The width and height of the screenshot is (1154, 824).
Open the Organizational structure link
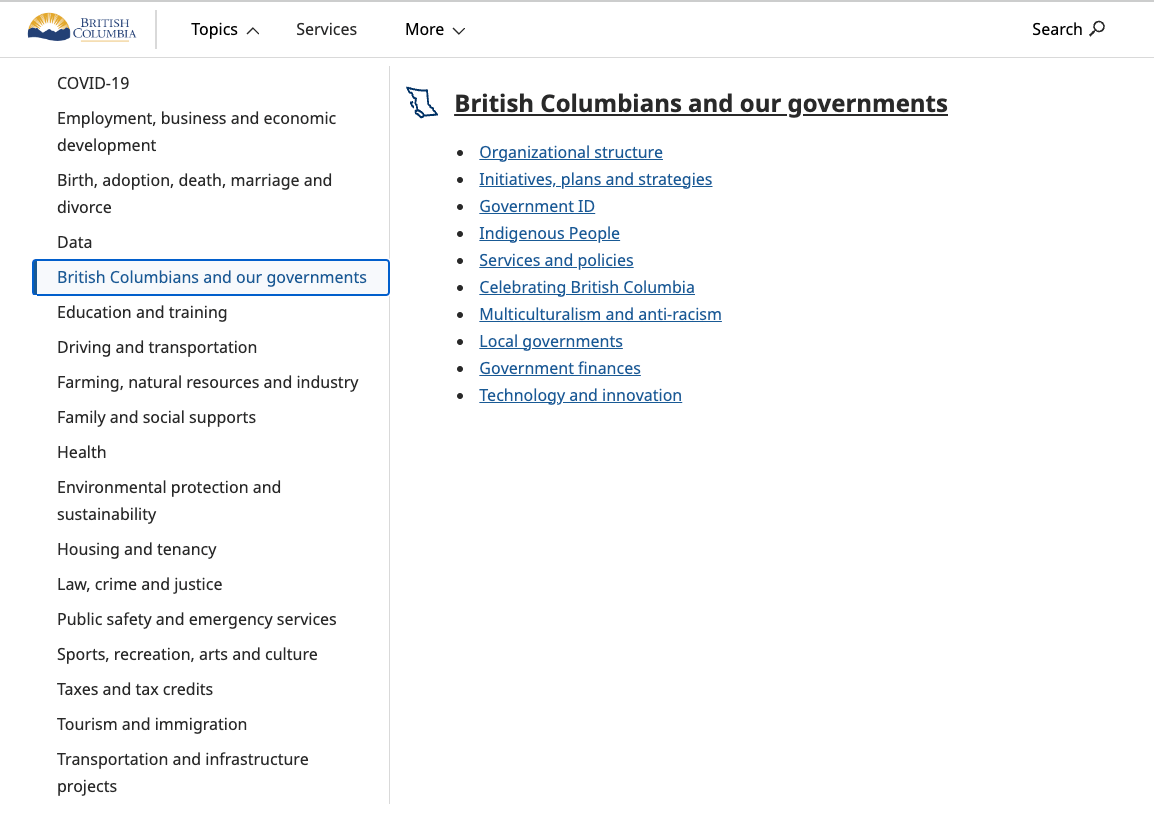point(570,152)
